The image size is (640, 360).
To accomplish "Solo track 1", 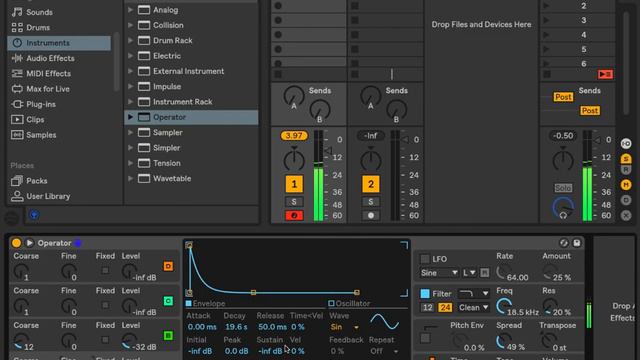I will point(294,202).
